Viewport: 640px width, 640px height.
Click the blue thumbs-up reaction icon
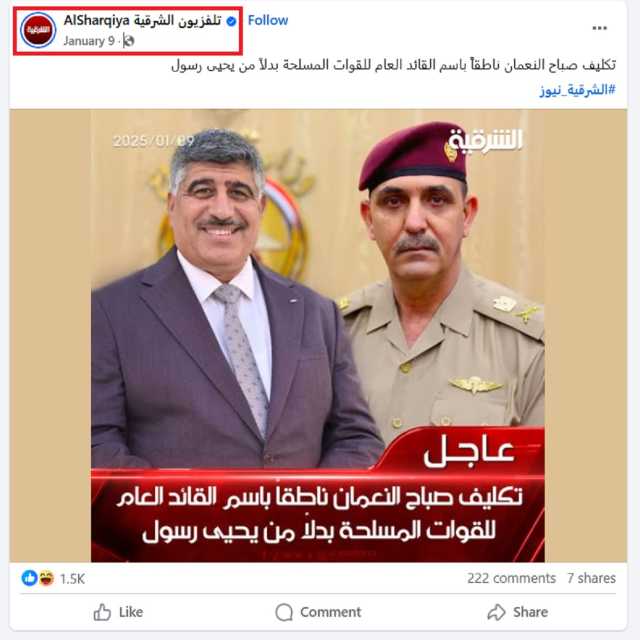pyautogui.click(x=29, y=578)
